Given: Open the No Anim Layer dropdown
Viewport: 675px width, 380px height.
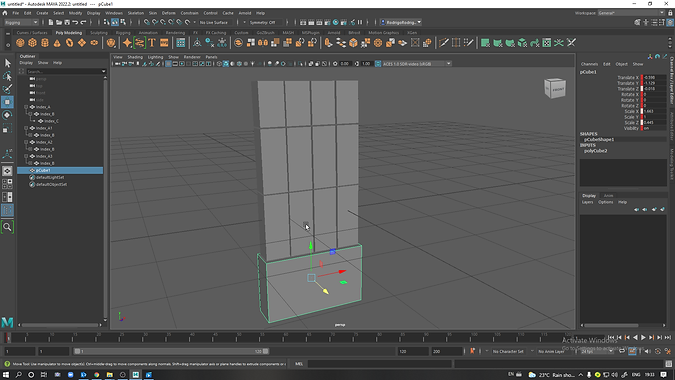Looking at the screenshot, I should (554, 351).
